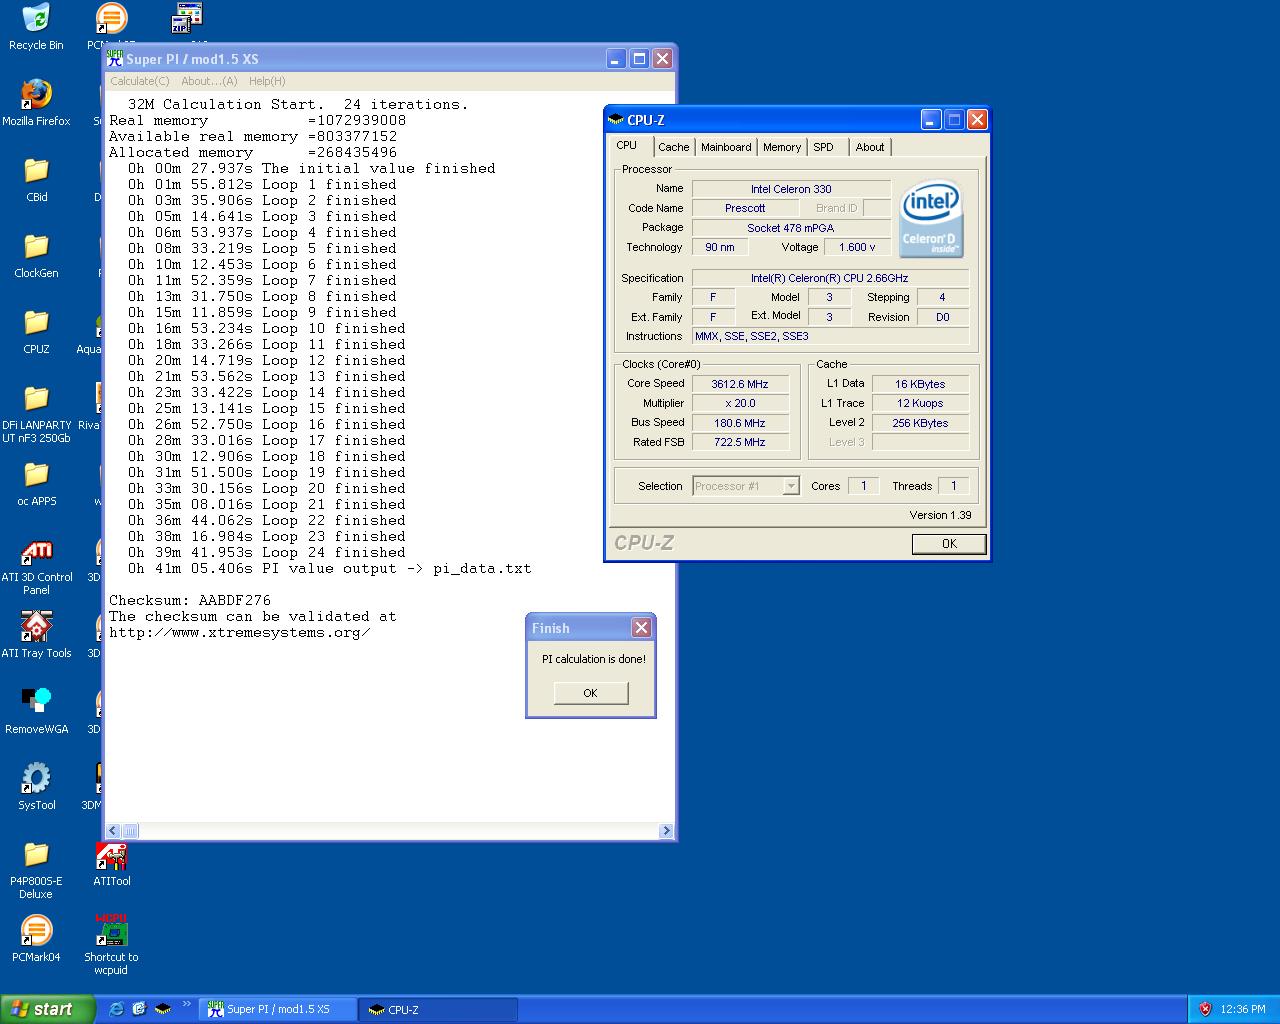The width and height of the screenshot is (1280, 1024).
Task: Launch CPU-Z chip icon in quick launch
Action: pyautogui.click(x=162, y=1009)
